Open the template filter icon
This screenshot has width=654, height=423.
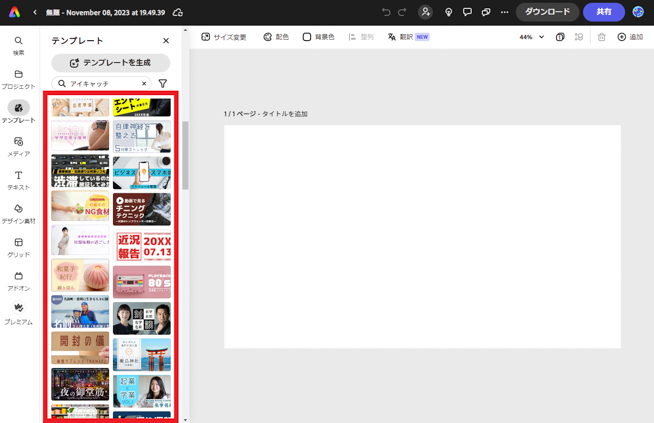click(163, 84)
